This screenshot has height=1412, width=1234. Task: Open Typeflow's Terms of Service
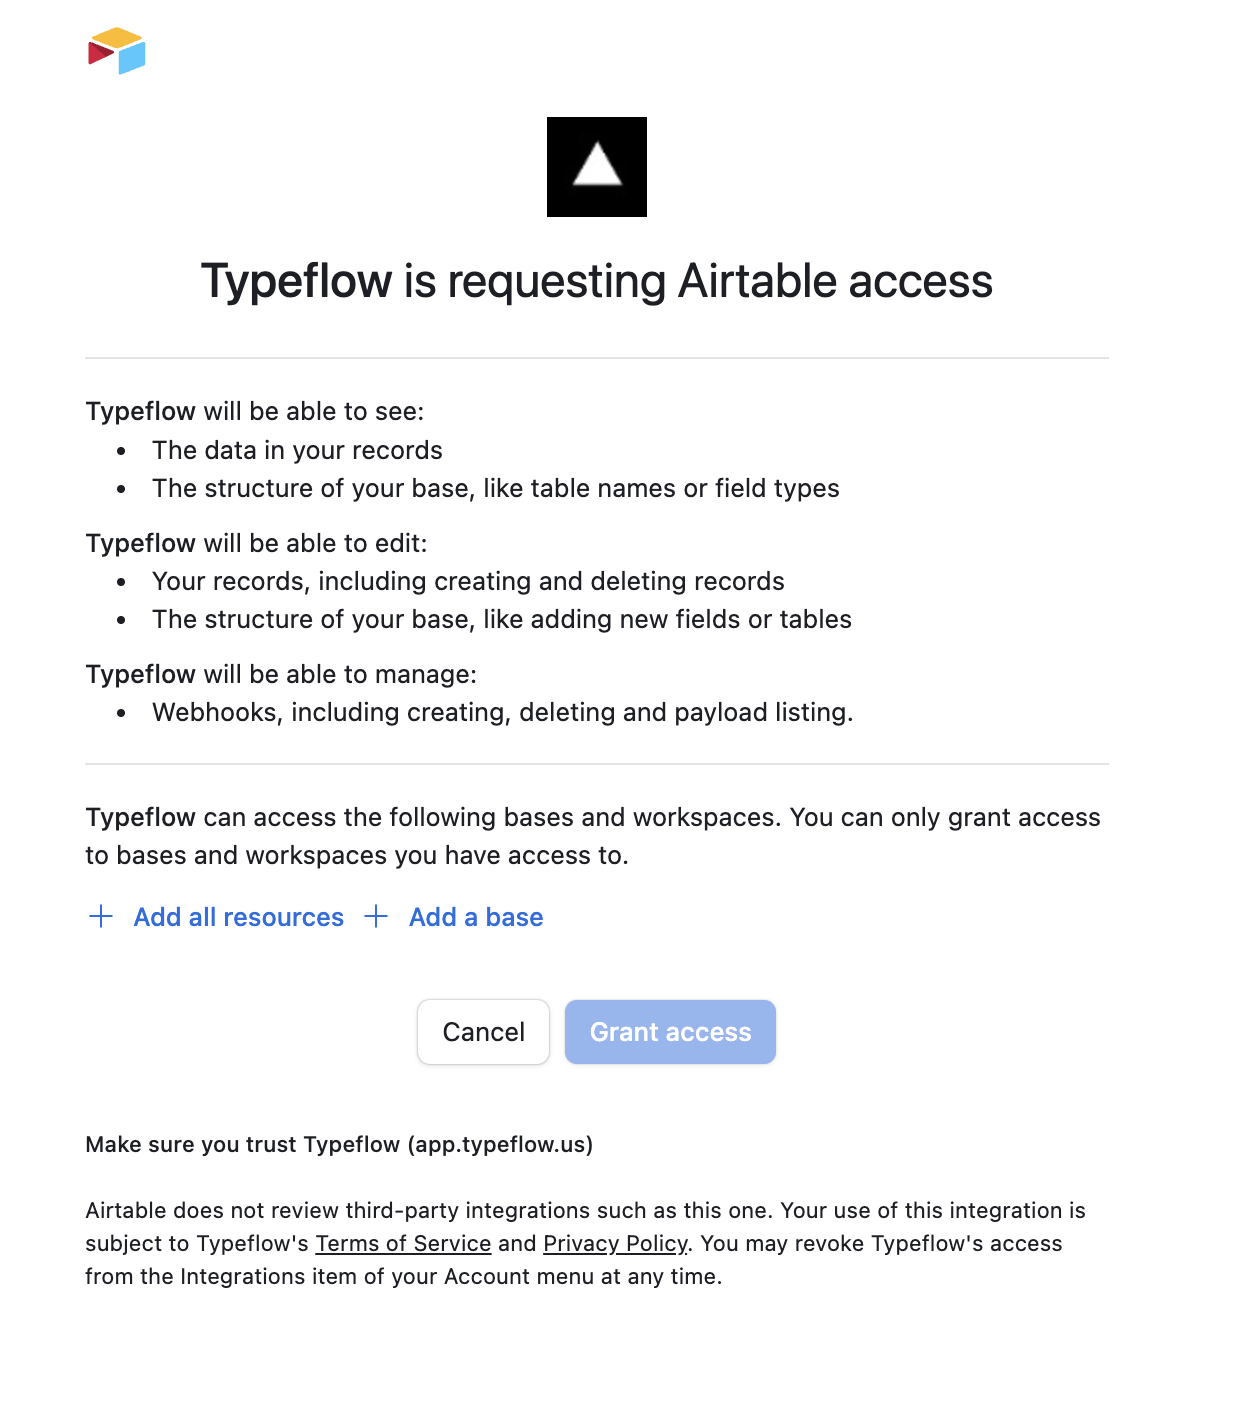(403, 1243)
